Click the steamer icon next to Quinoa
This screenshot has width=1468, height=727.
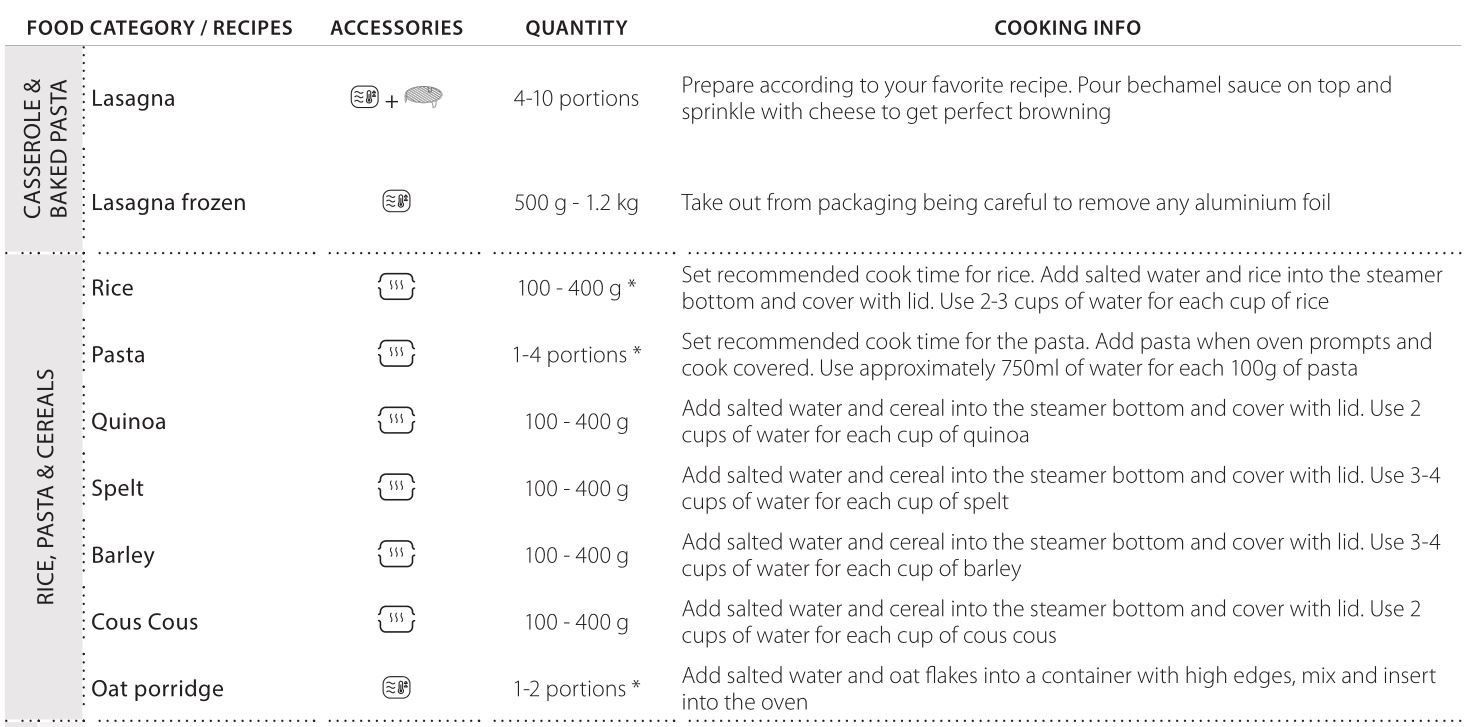[x=397, y=423]
